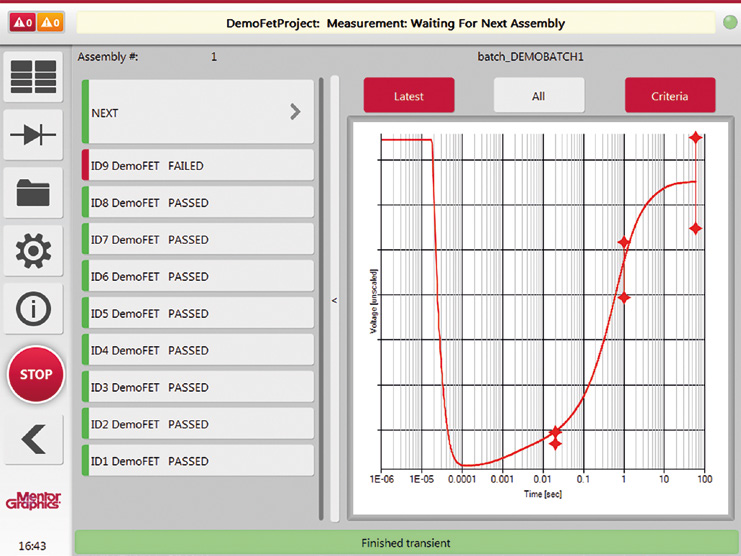741x556 pixels.
Task: Go back using the left chevron
Action: (x=33, y=439)
